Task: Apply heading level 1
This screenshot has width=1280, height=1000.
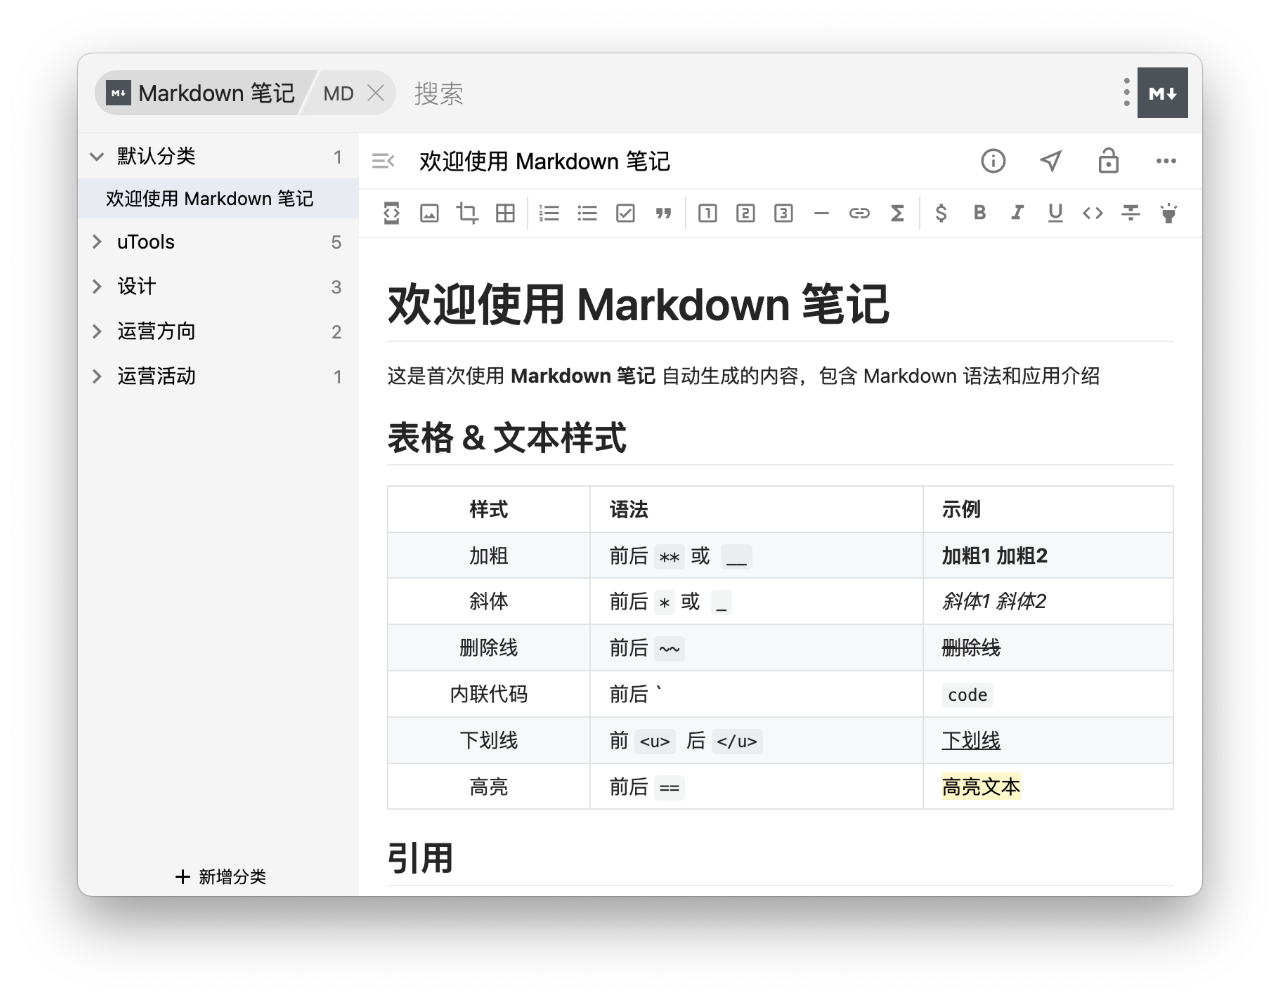Action: tap(708, 213)
